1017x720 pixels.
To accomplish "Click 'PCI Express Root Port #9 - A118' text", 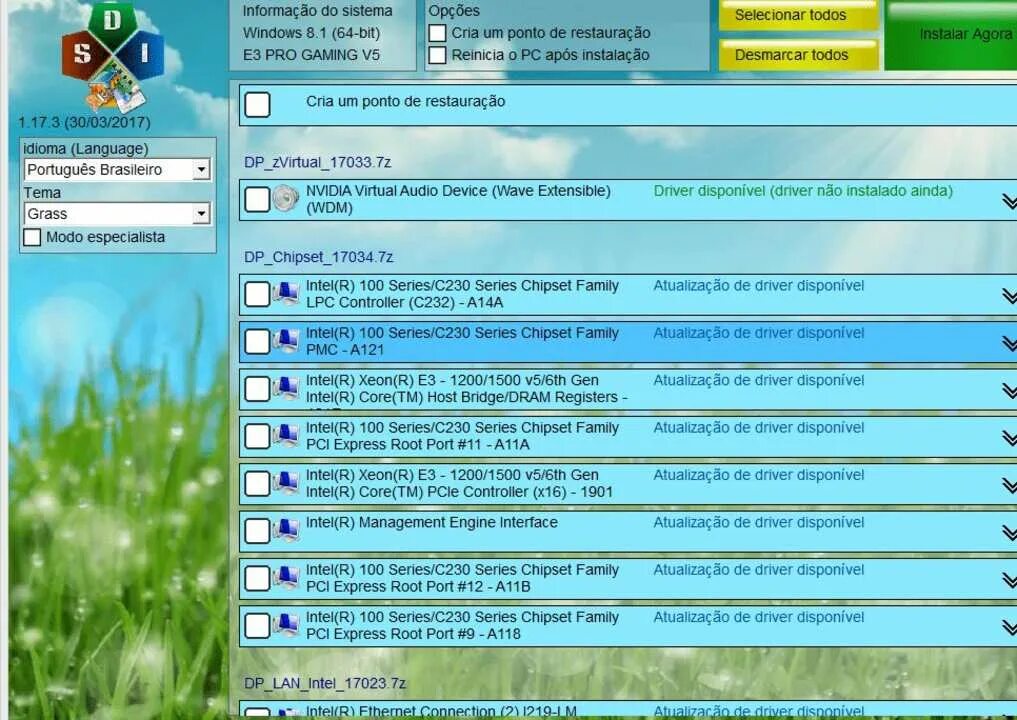I will (x=413, y=634).
